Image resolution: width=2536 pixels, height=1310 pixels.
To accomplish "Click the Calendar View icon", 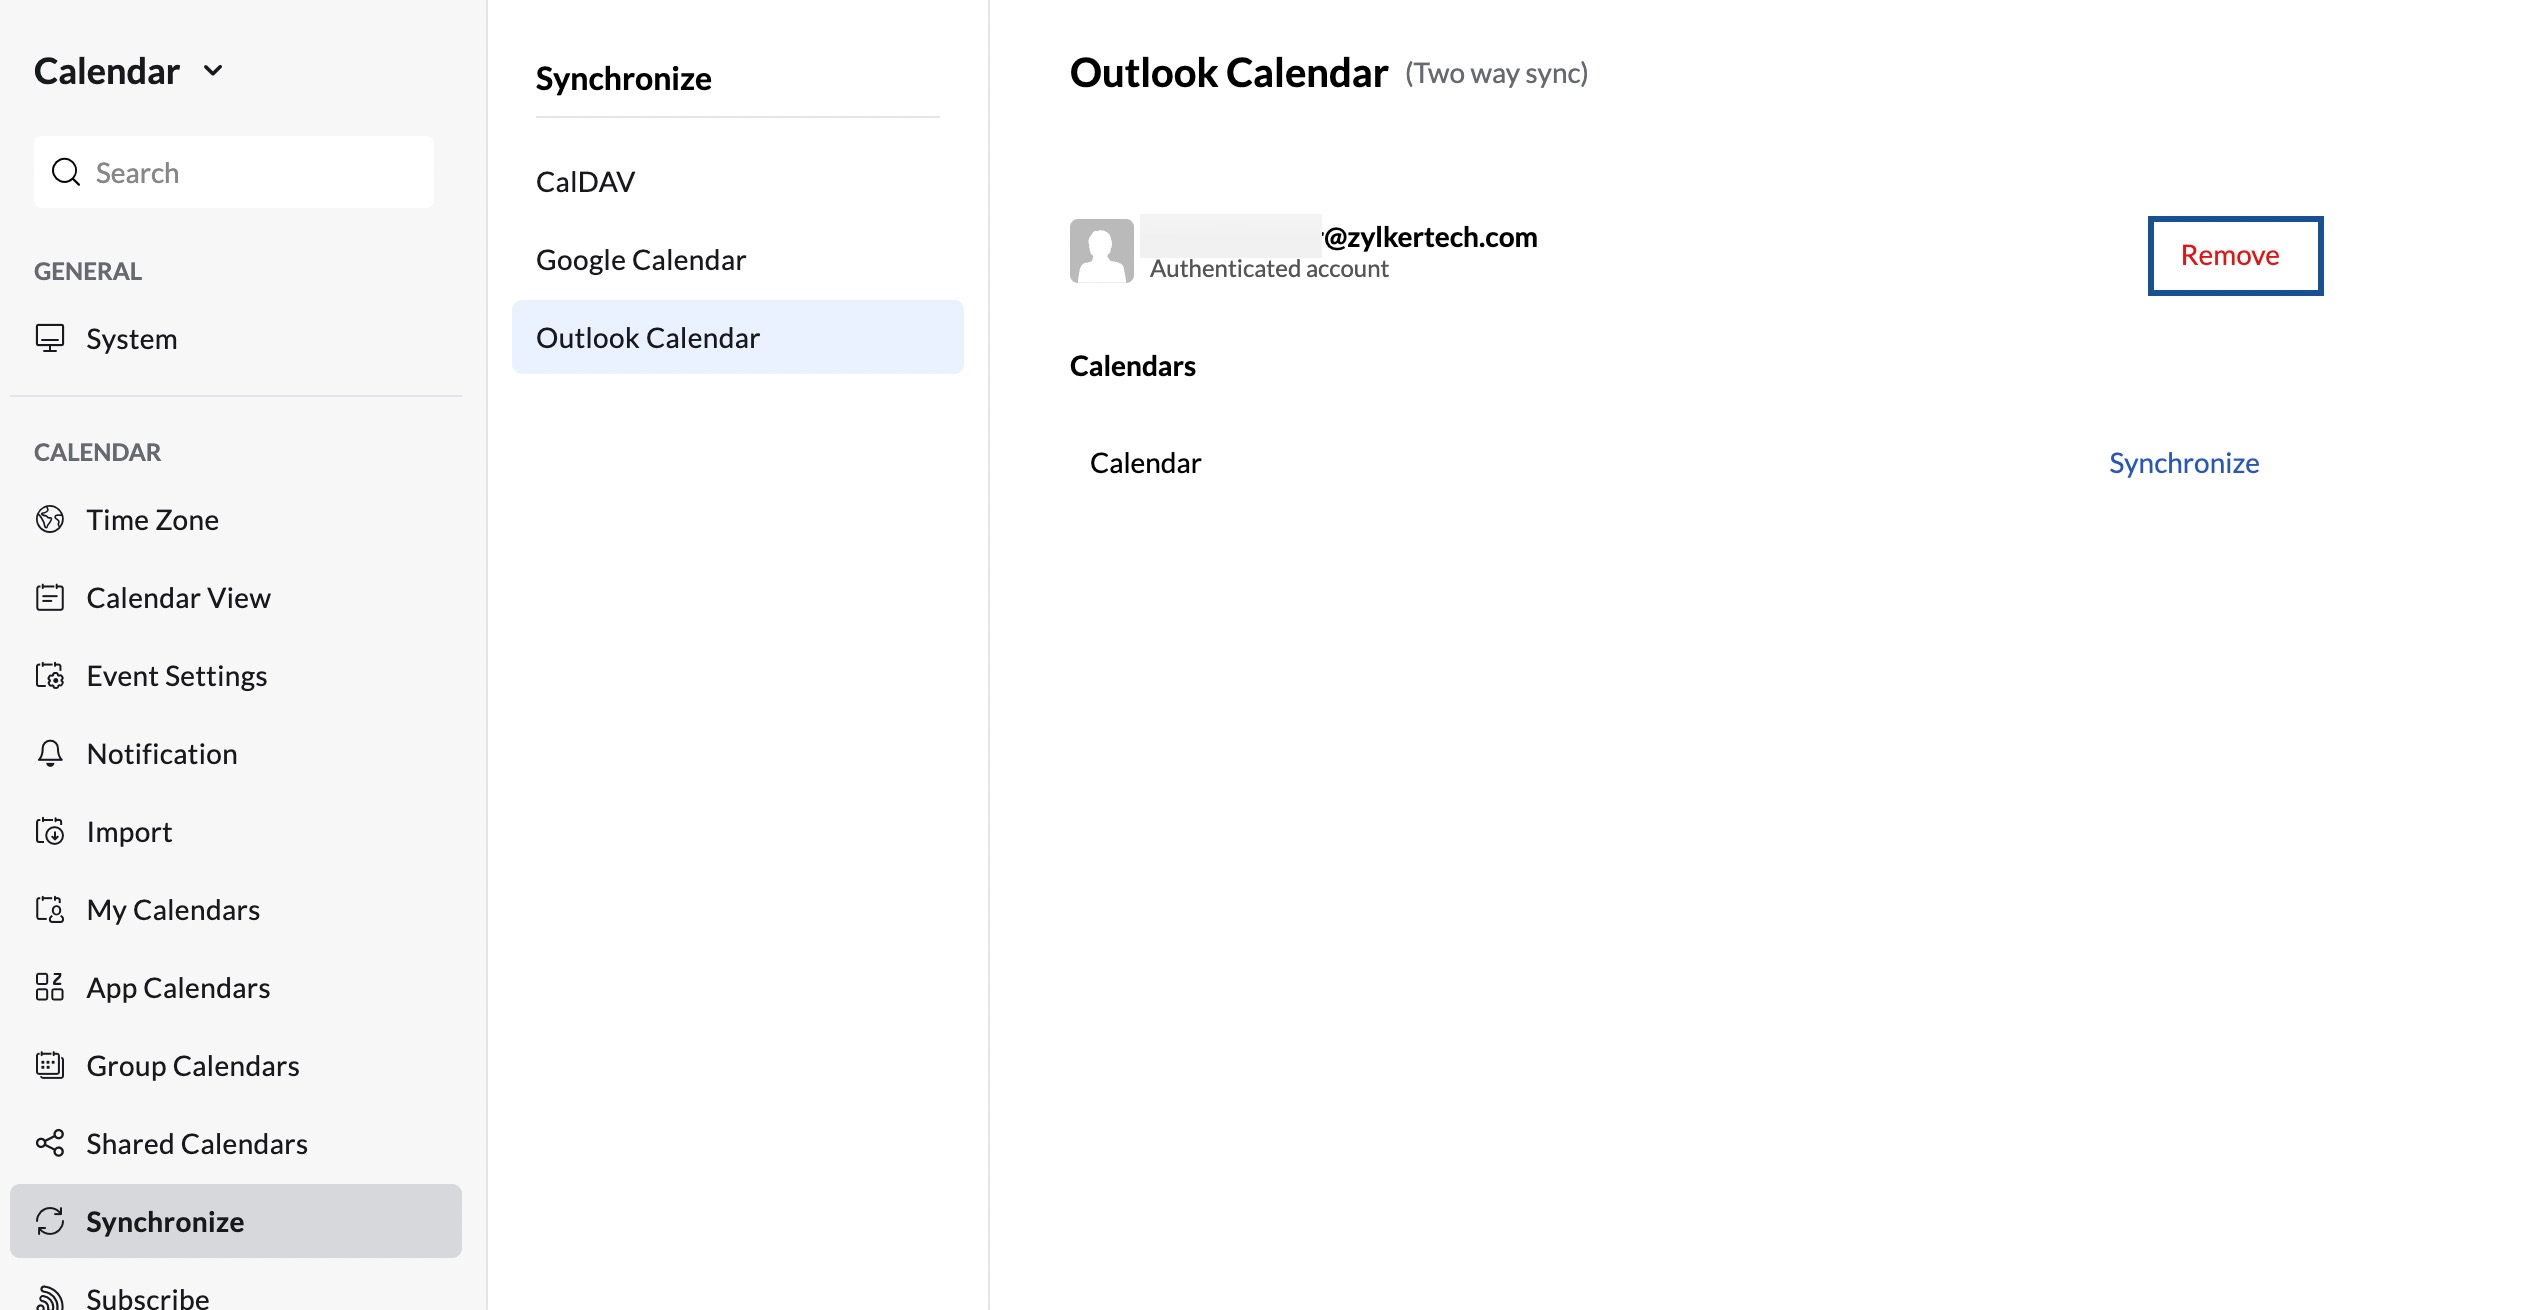I will pyautogui.click(x=50, y=597).
